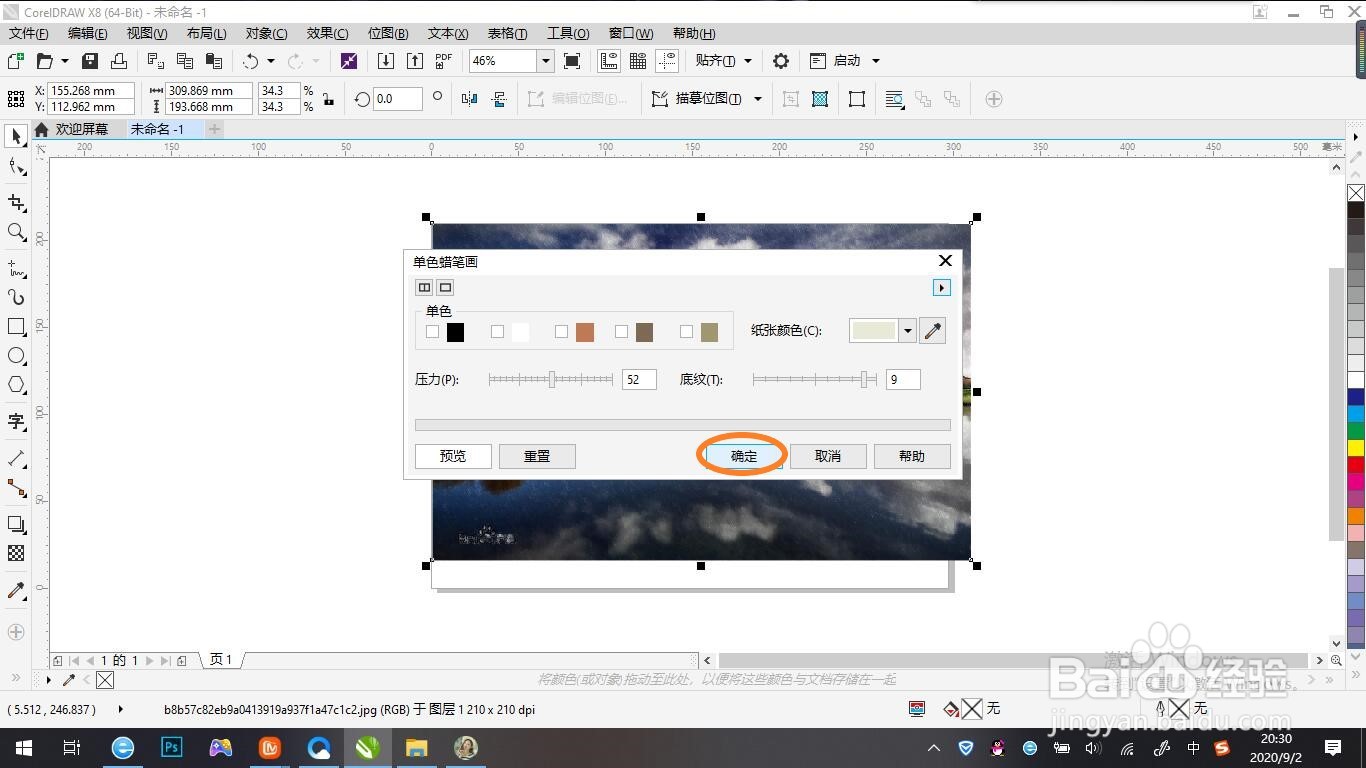The width and height of the screenshot is (1366, 768).
Task: Click the Print icon in toolbar
Action: [x=119, y=61]
